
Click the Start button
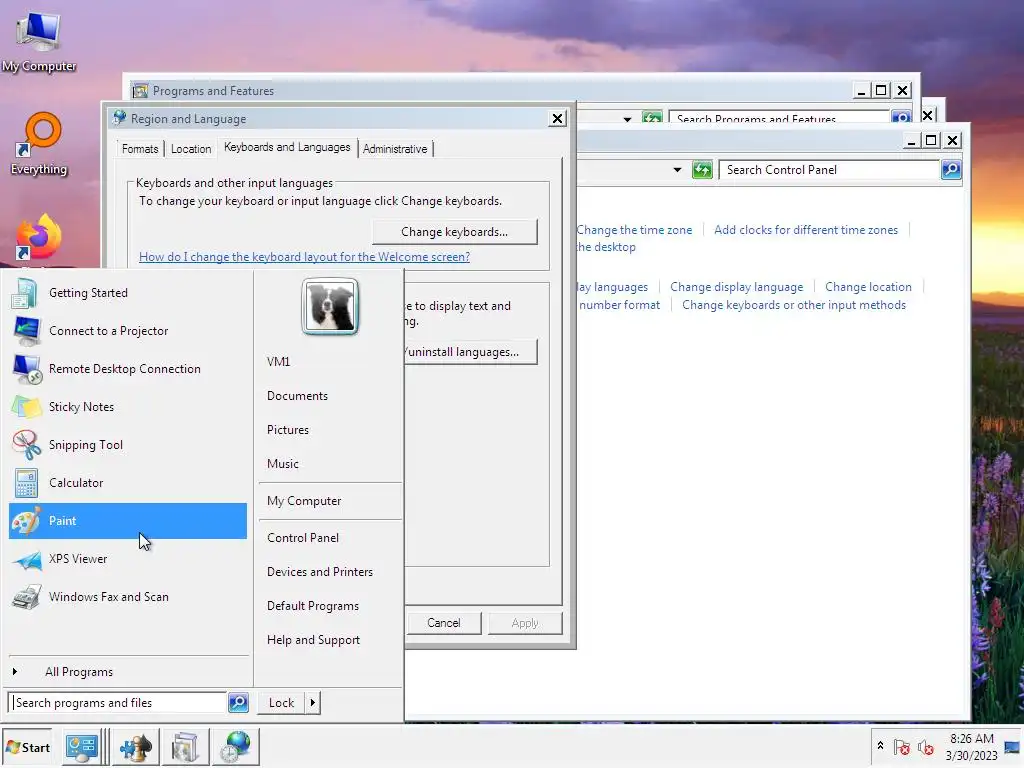(27, 747)
